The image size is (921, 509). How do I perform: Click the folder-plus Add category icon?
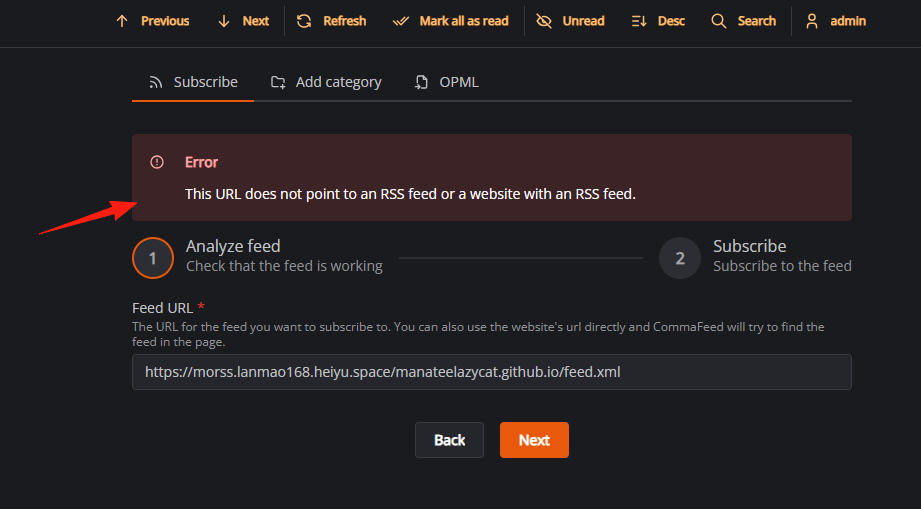278,82
